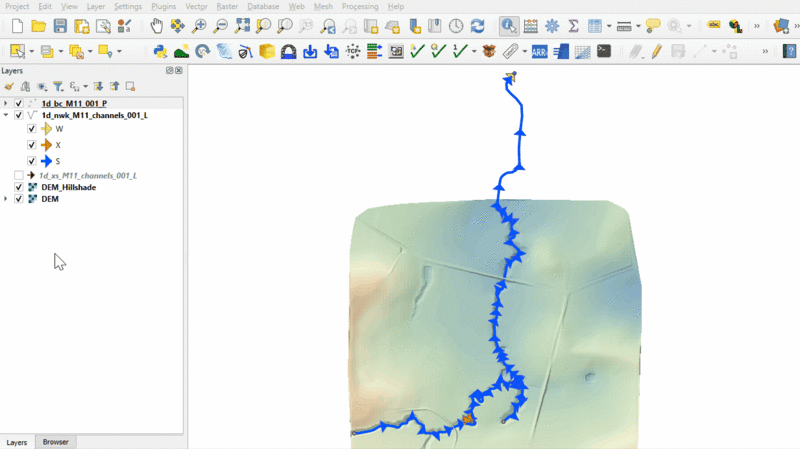Click the Refresh map icon
The image size is (800, 449).
pos(477,26)
